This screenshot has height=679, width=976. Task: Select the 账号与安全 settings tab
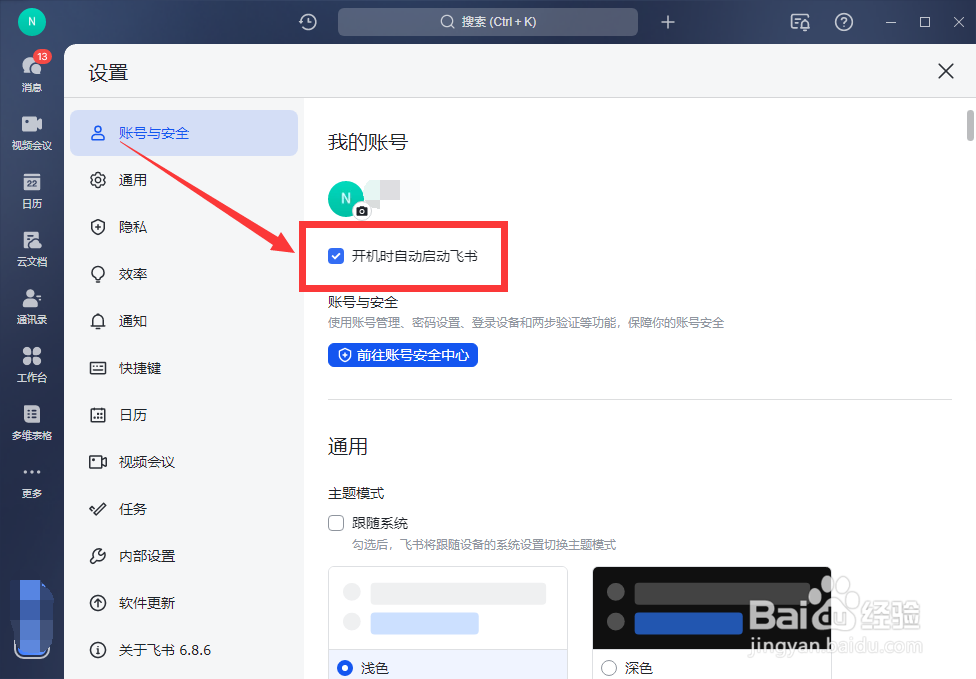[x=184, y=133]
